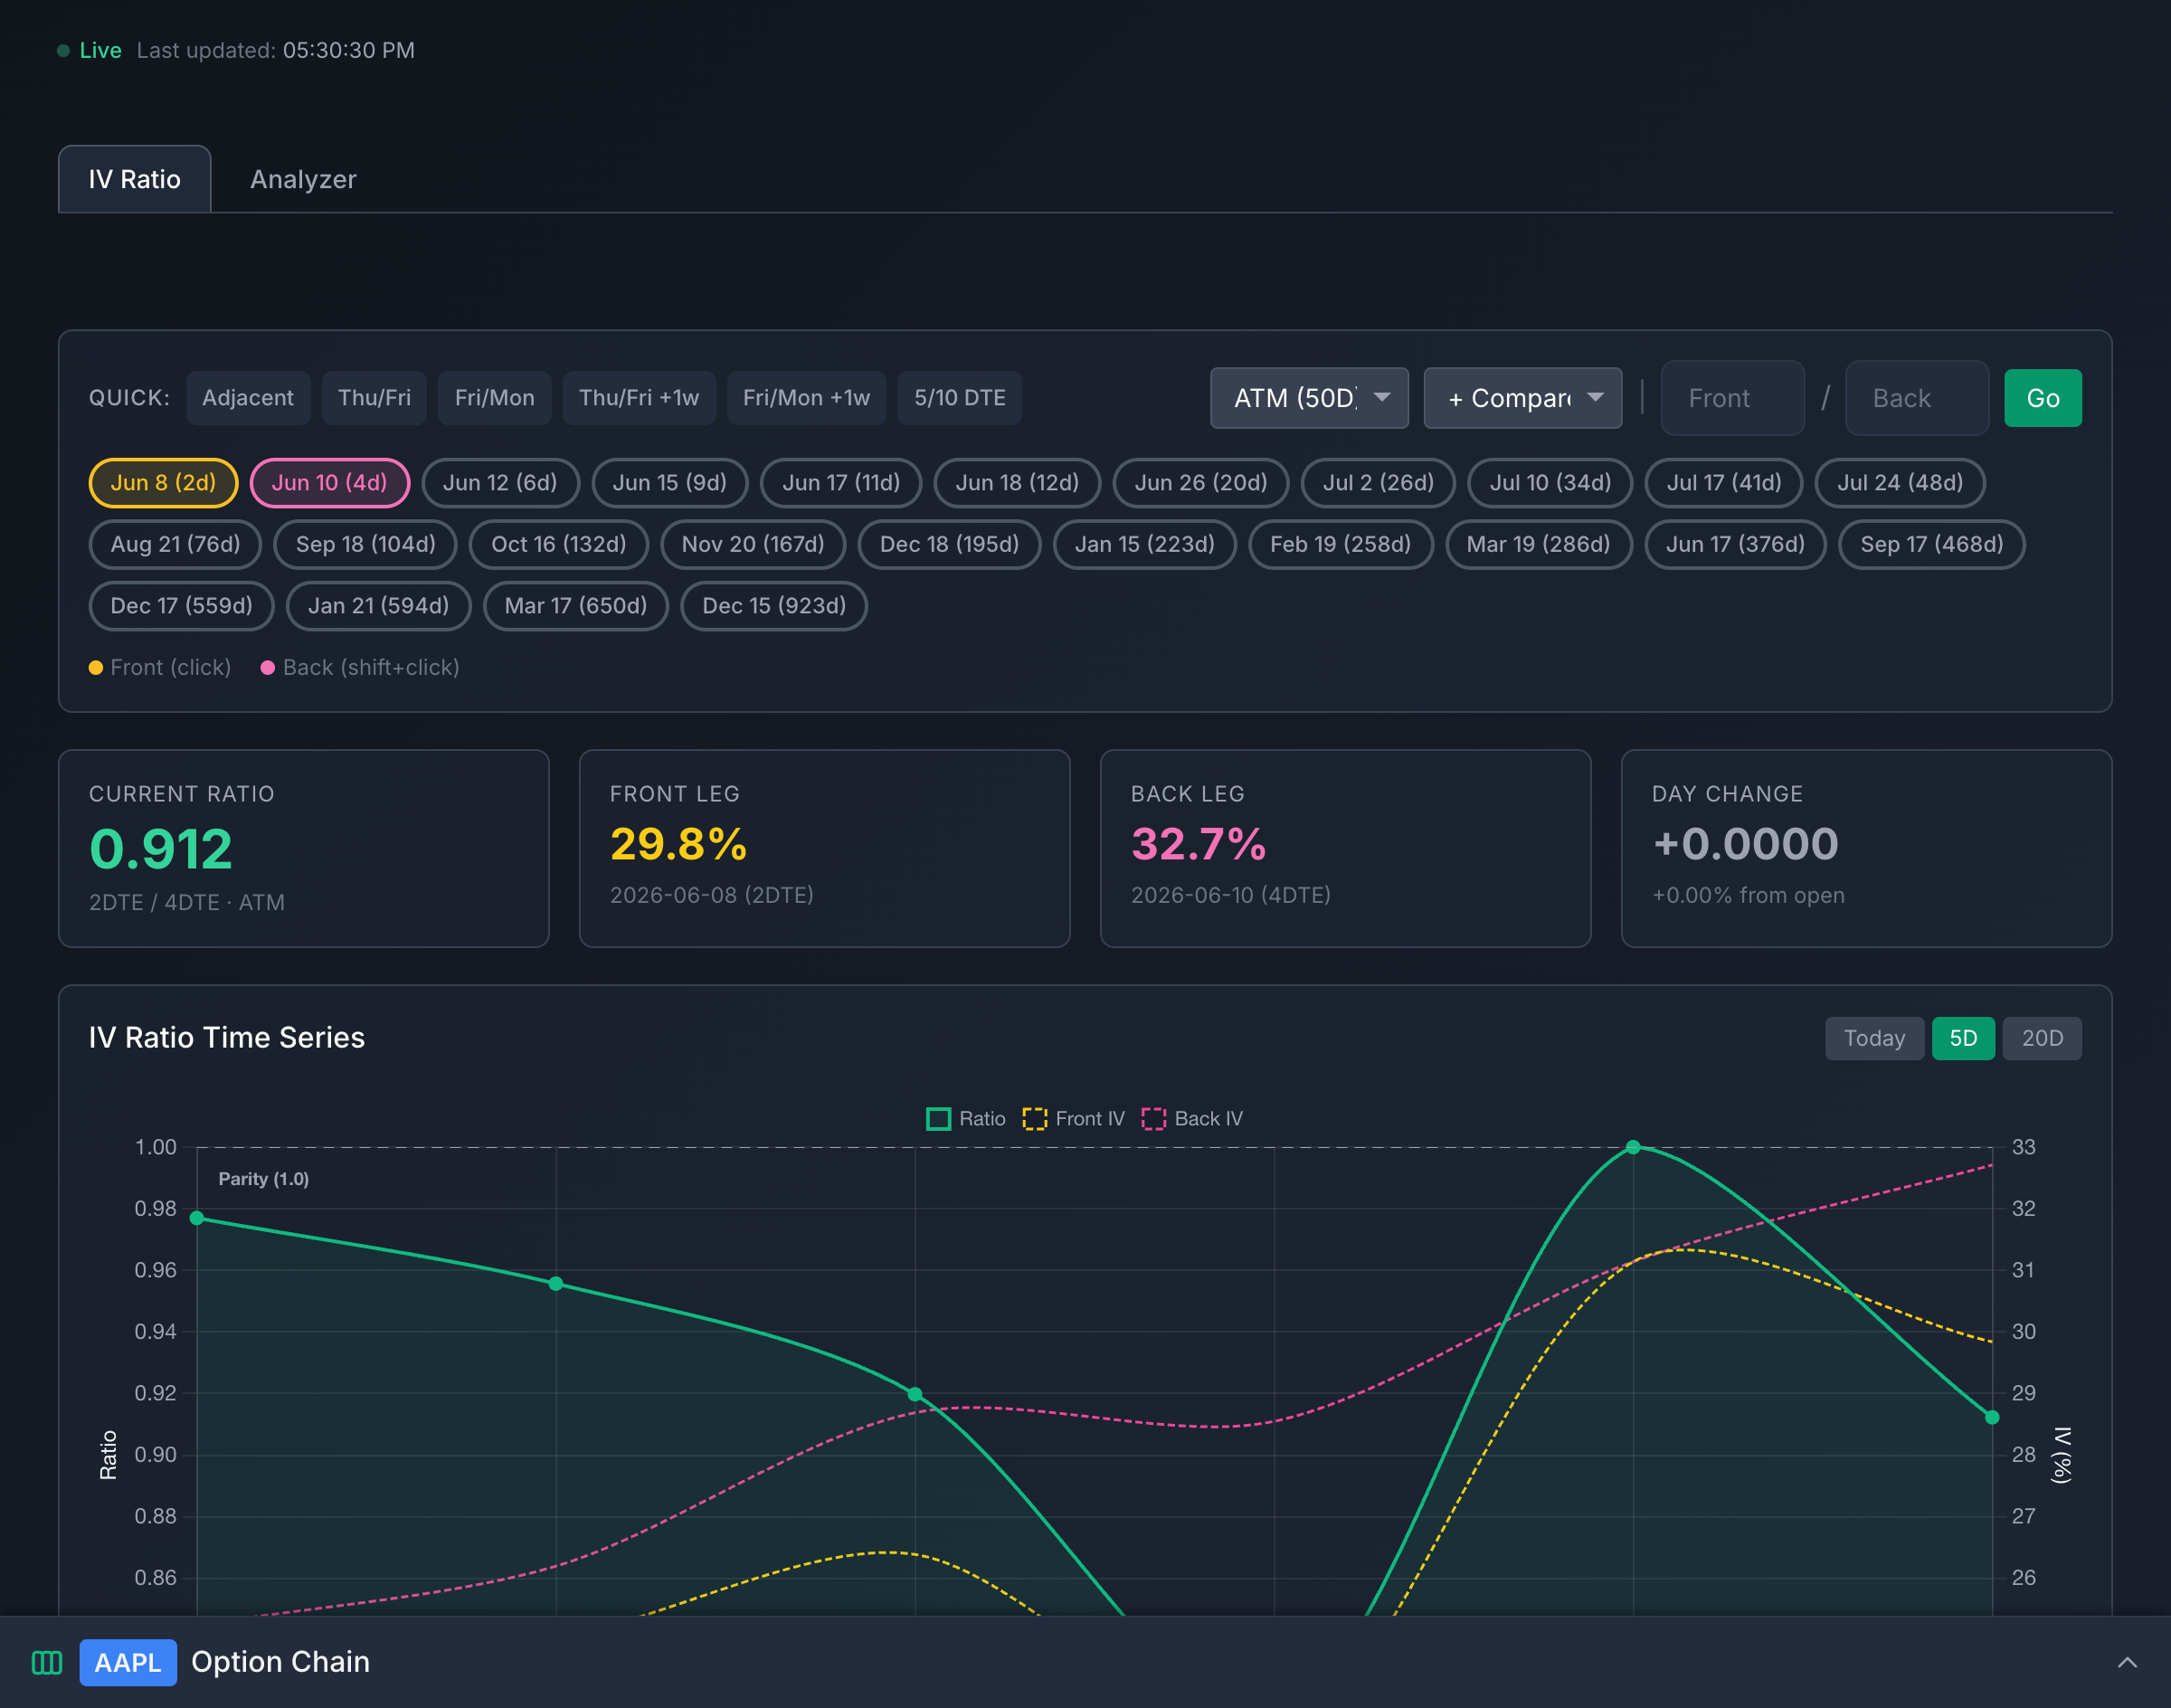Choose the Fri/Mon +1w preset
This screenshot has width=2171, height=1708.
[806, 398]
